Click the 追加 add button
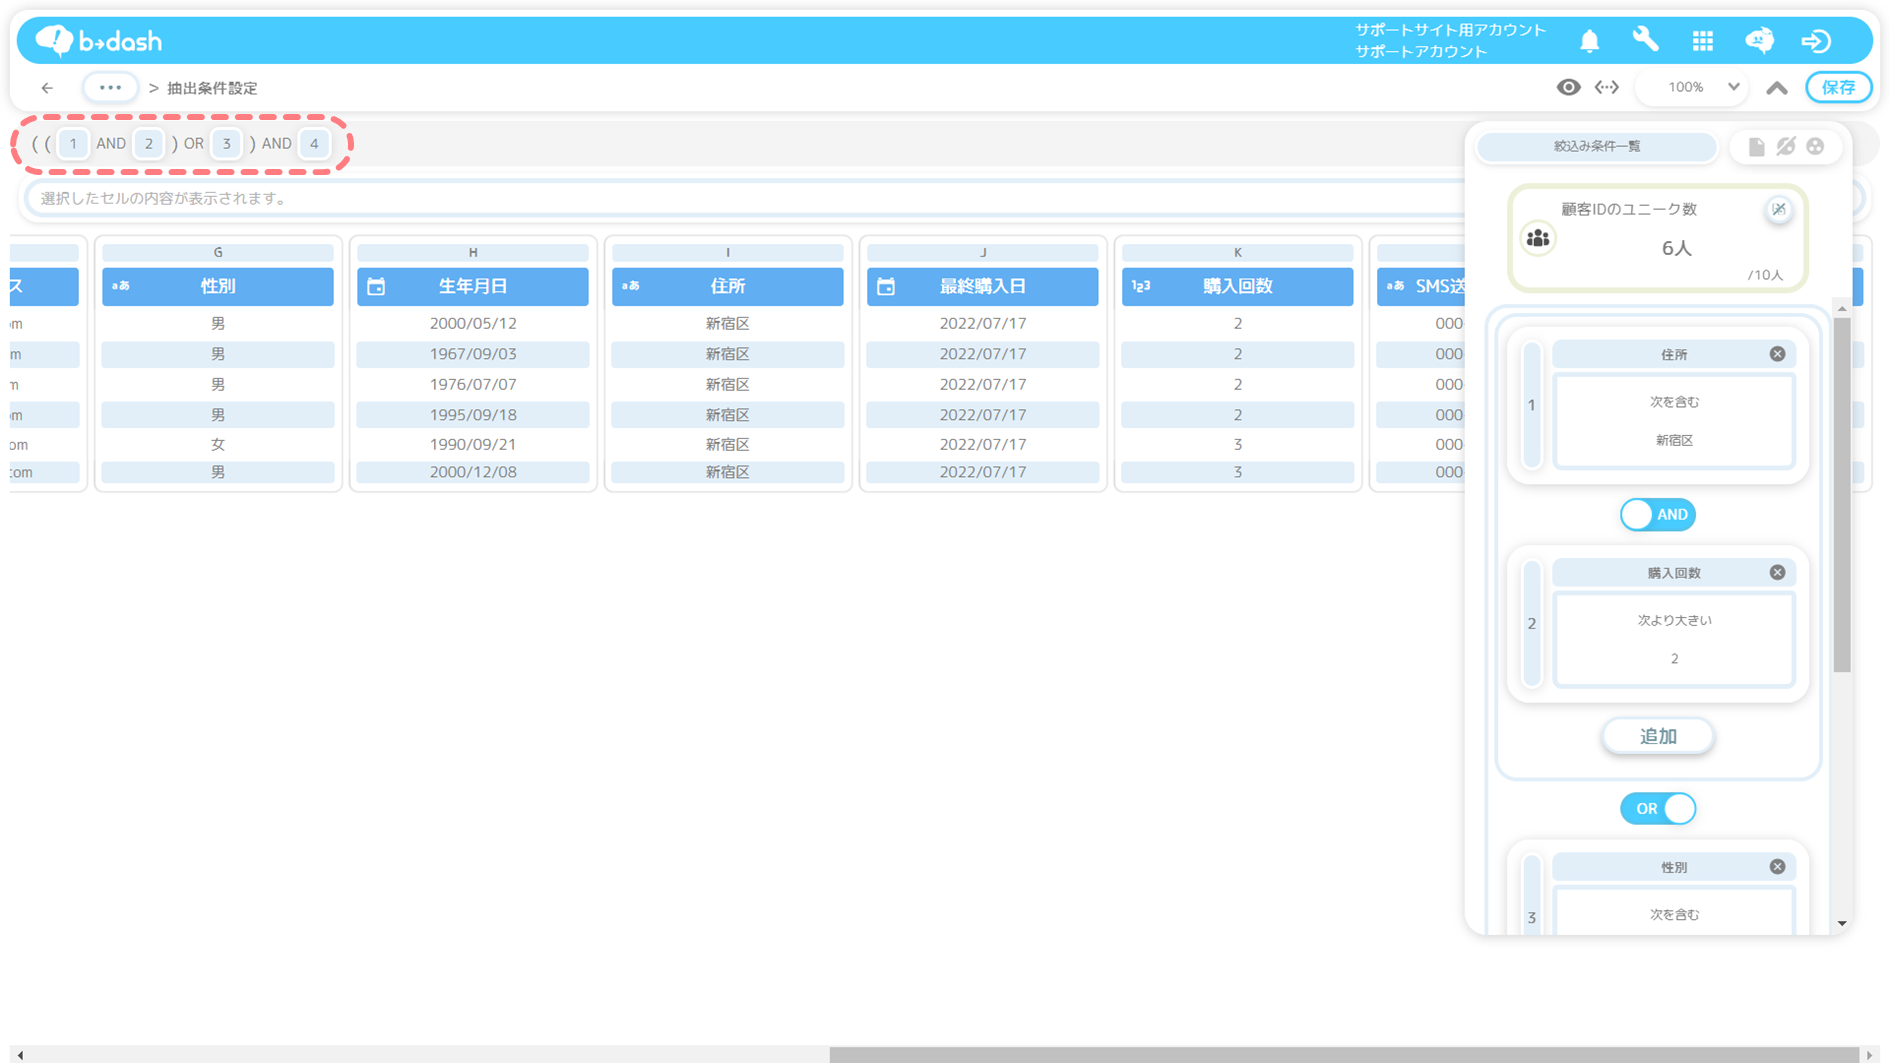The width and height of the screenshot is (1890, 1063). click(x=1658, y=736)
